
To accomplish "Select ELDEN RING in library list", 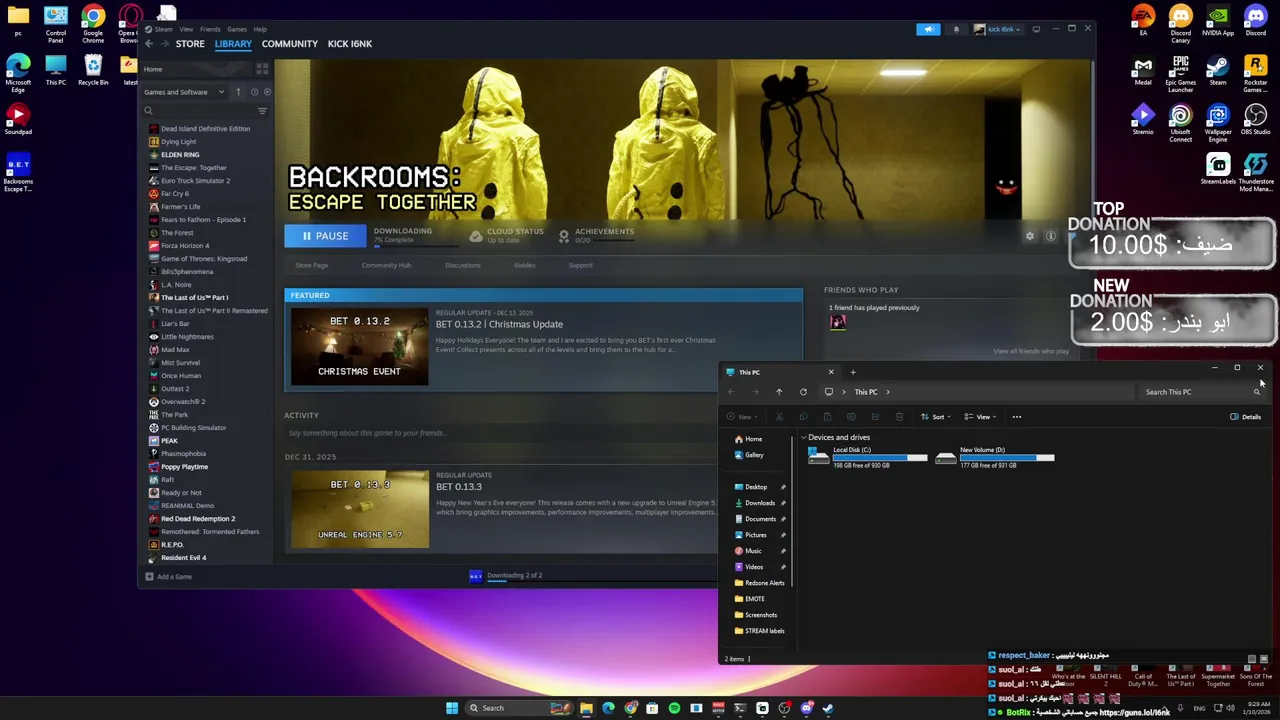I will (180, 154).
